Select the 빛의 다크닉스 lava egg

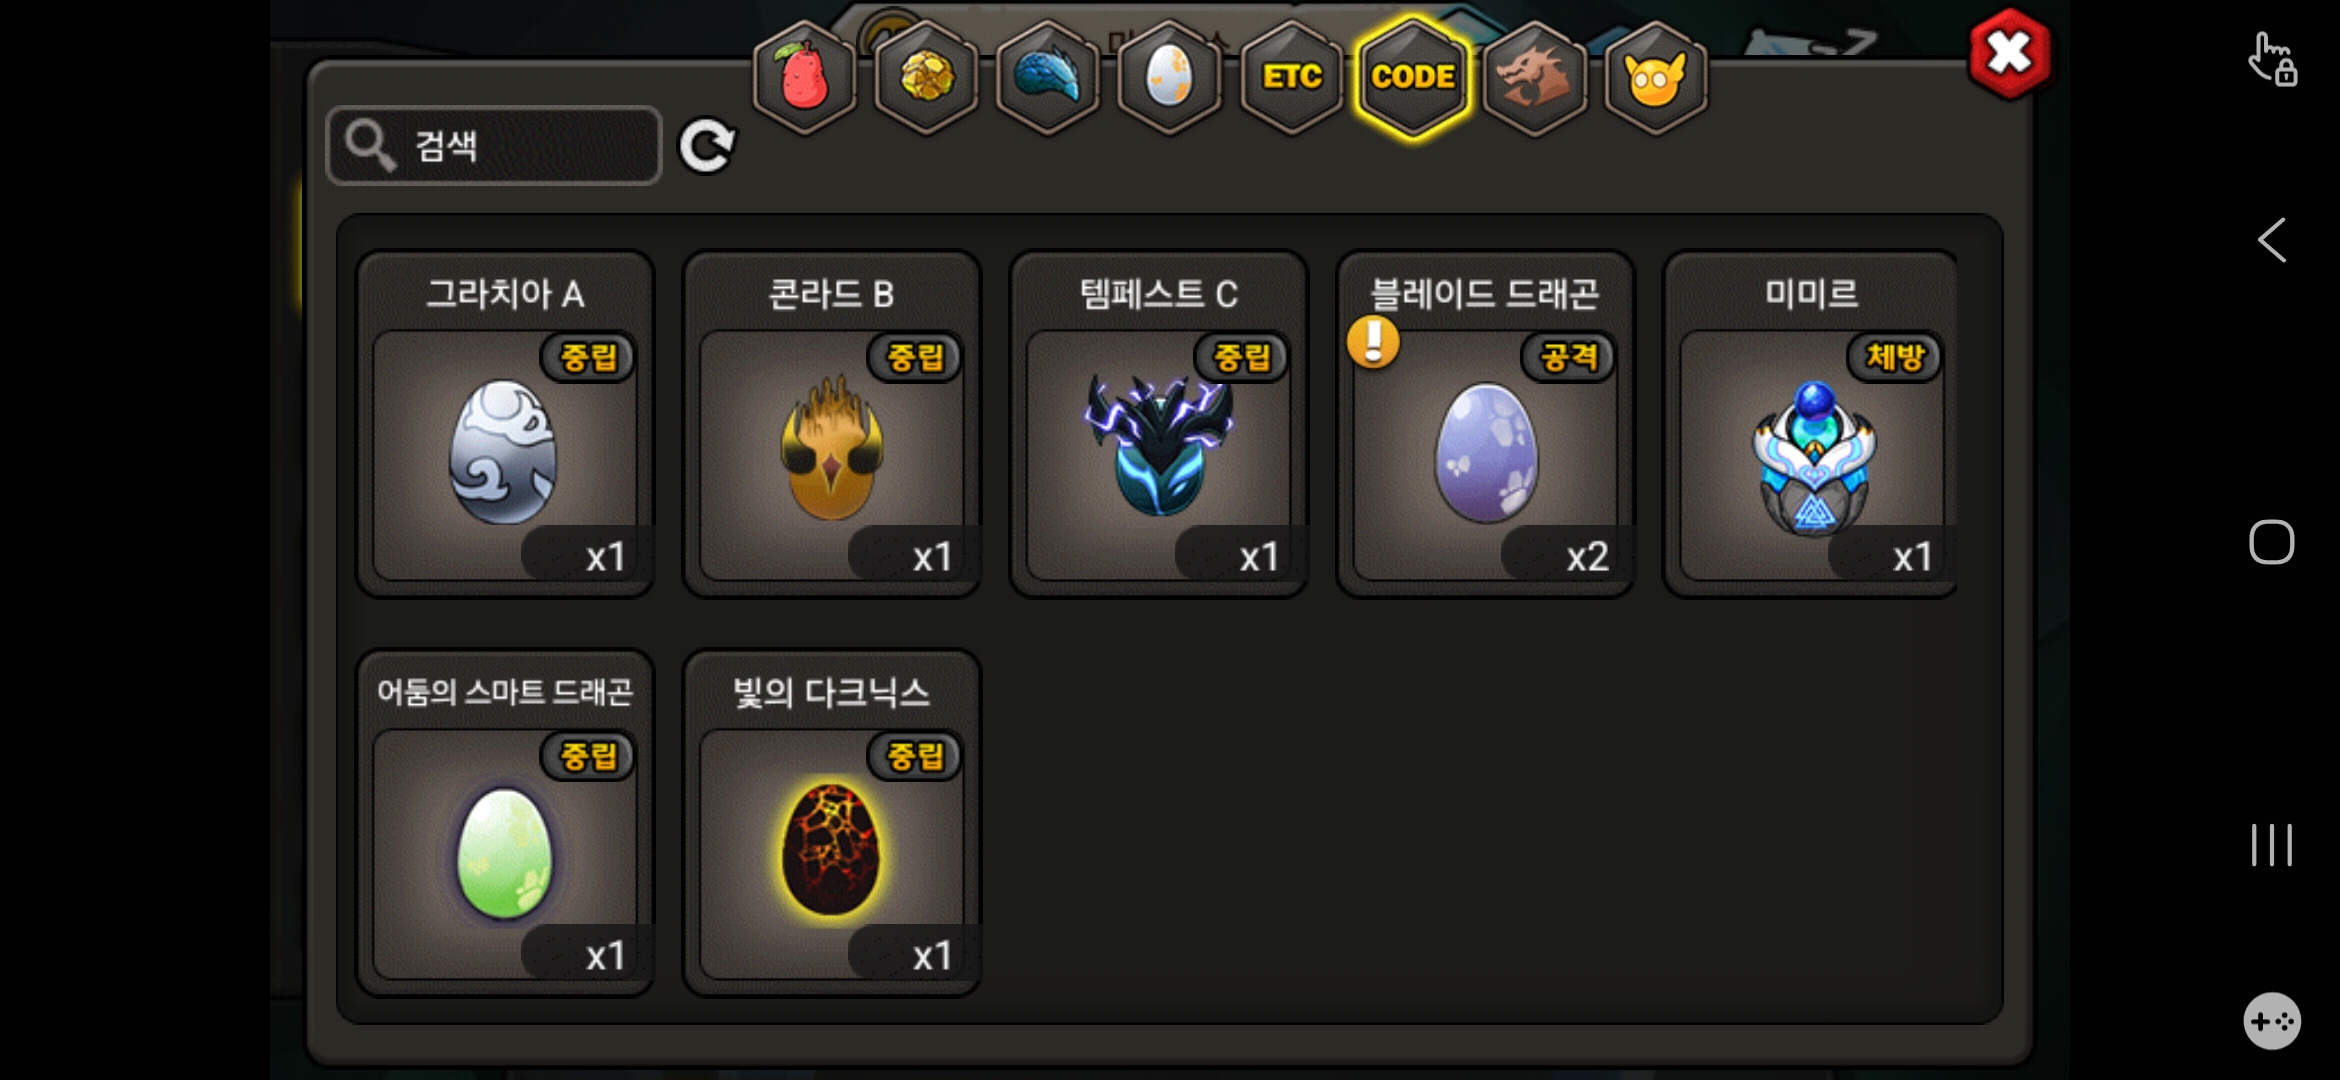832,823
